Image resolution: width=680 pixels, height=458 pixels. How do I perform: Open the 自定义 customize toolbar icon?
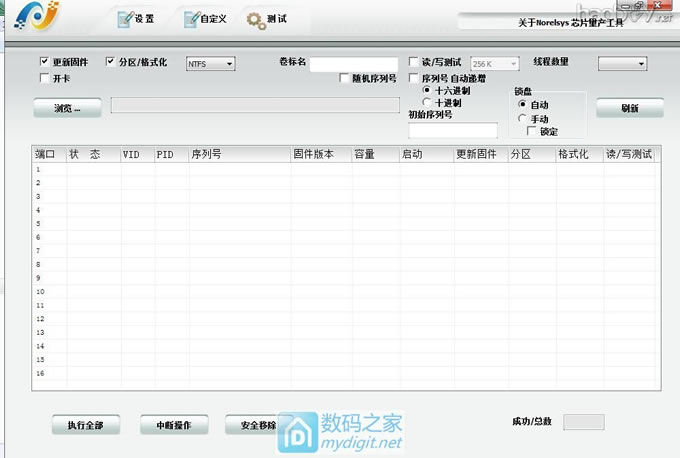(x=191, y=19)
